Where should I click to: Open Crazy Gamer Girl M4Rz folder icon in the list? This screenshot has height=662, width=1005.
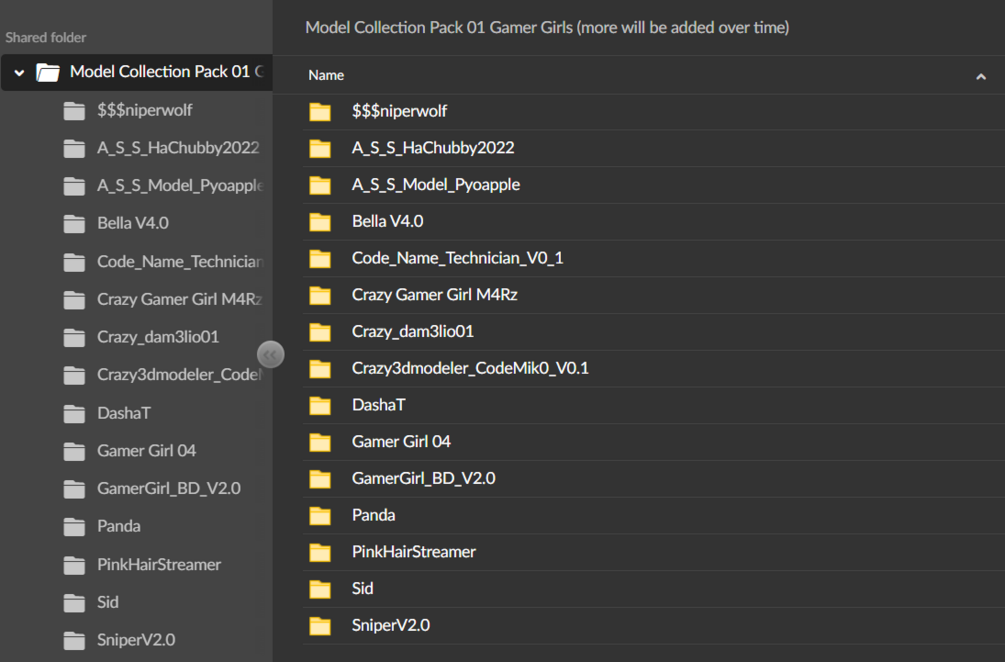[320, 295]
